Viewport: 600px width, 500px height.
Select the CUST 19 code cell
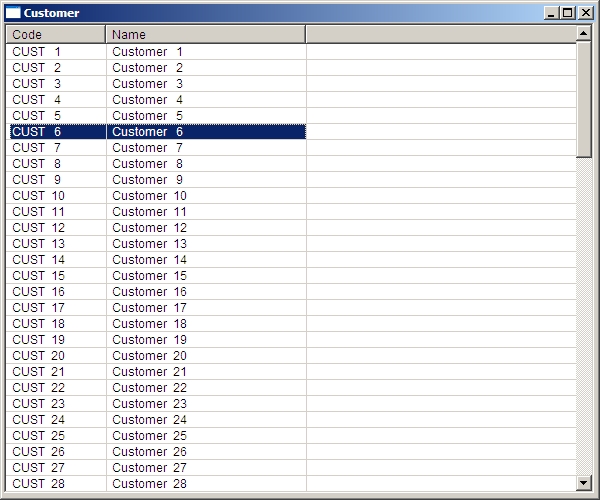tap(56, 340)
